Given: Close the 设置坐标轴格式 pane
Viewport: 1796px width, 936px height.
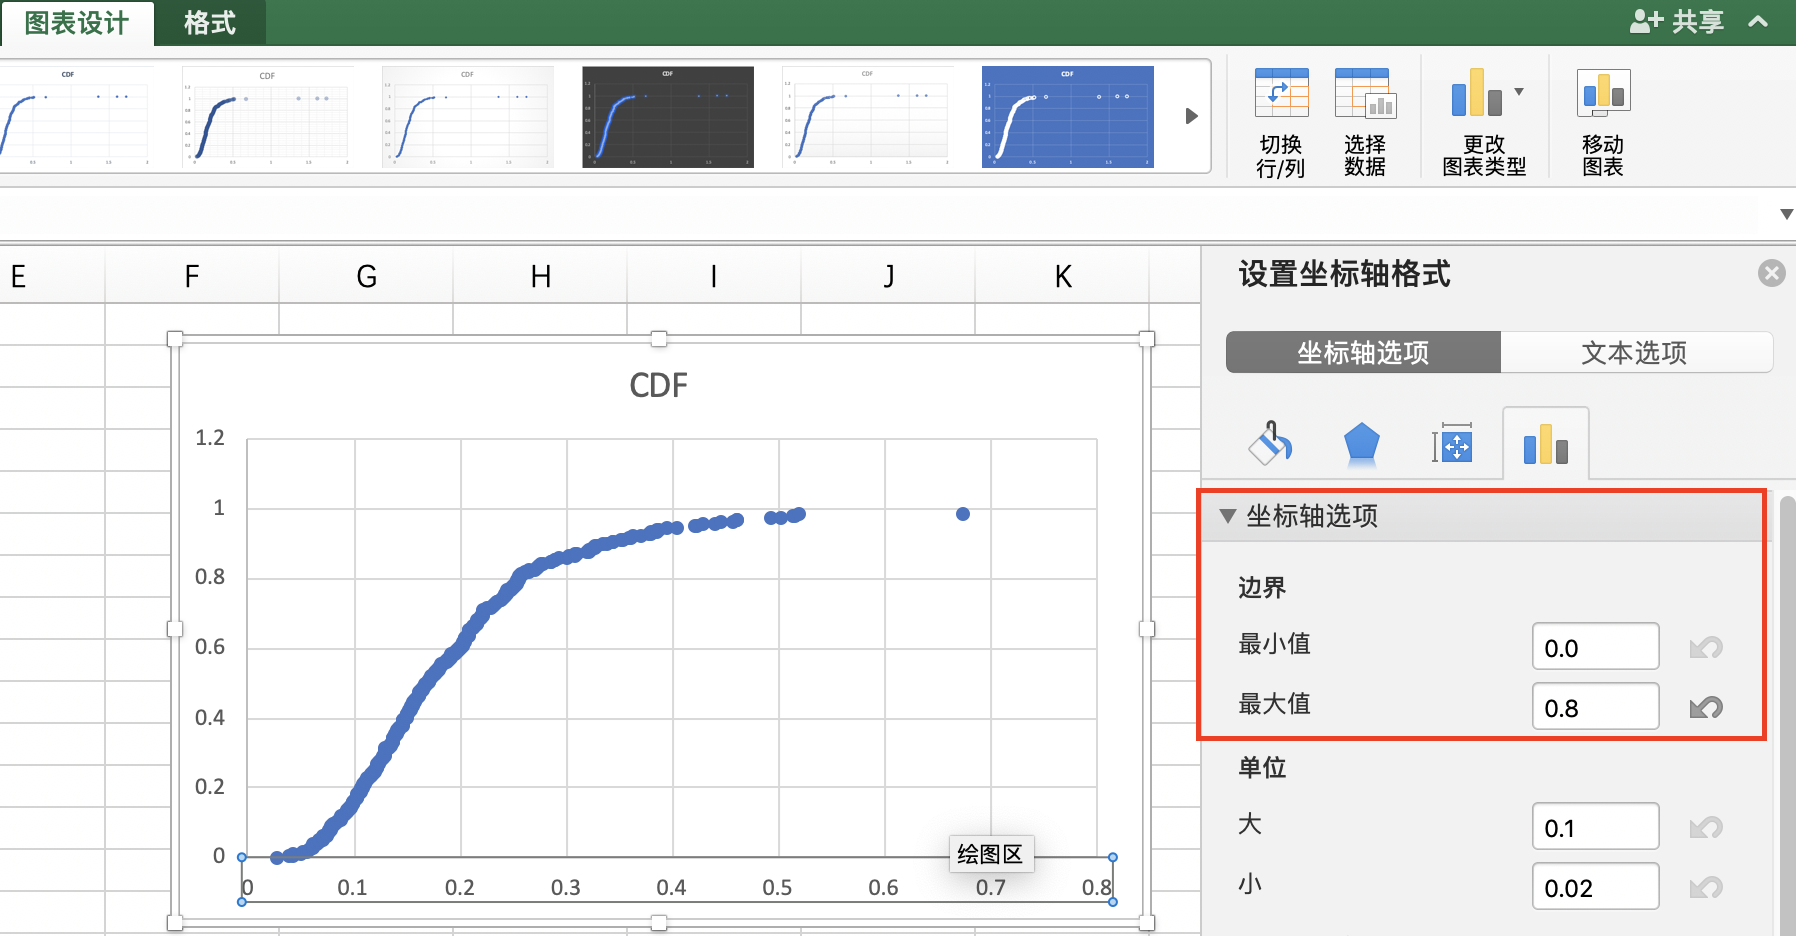Looking at the screenshot, I should 1772,273.
